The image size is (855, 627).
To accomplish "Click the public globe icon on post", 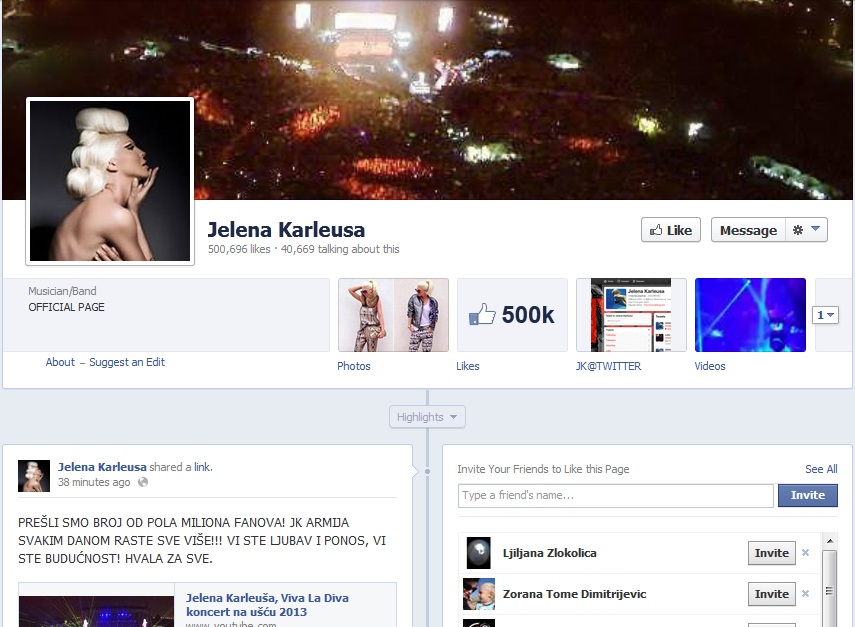I will tap(143, 483).
